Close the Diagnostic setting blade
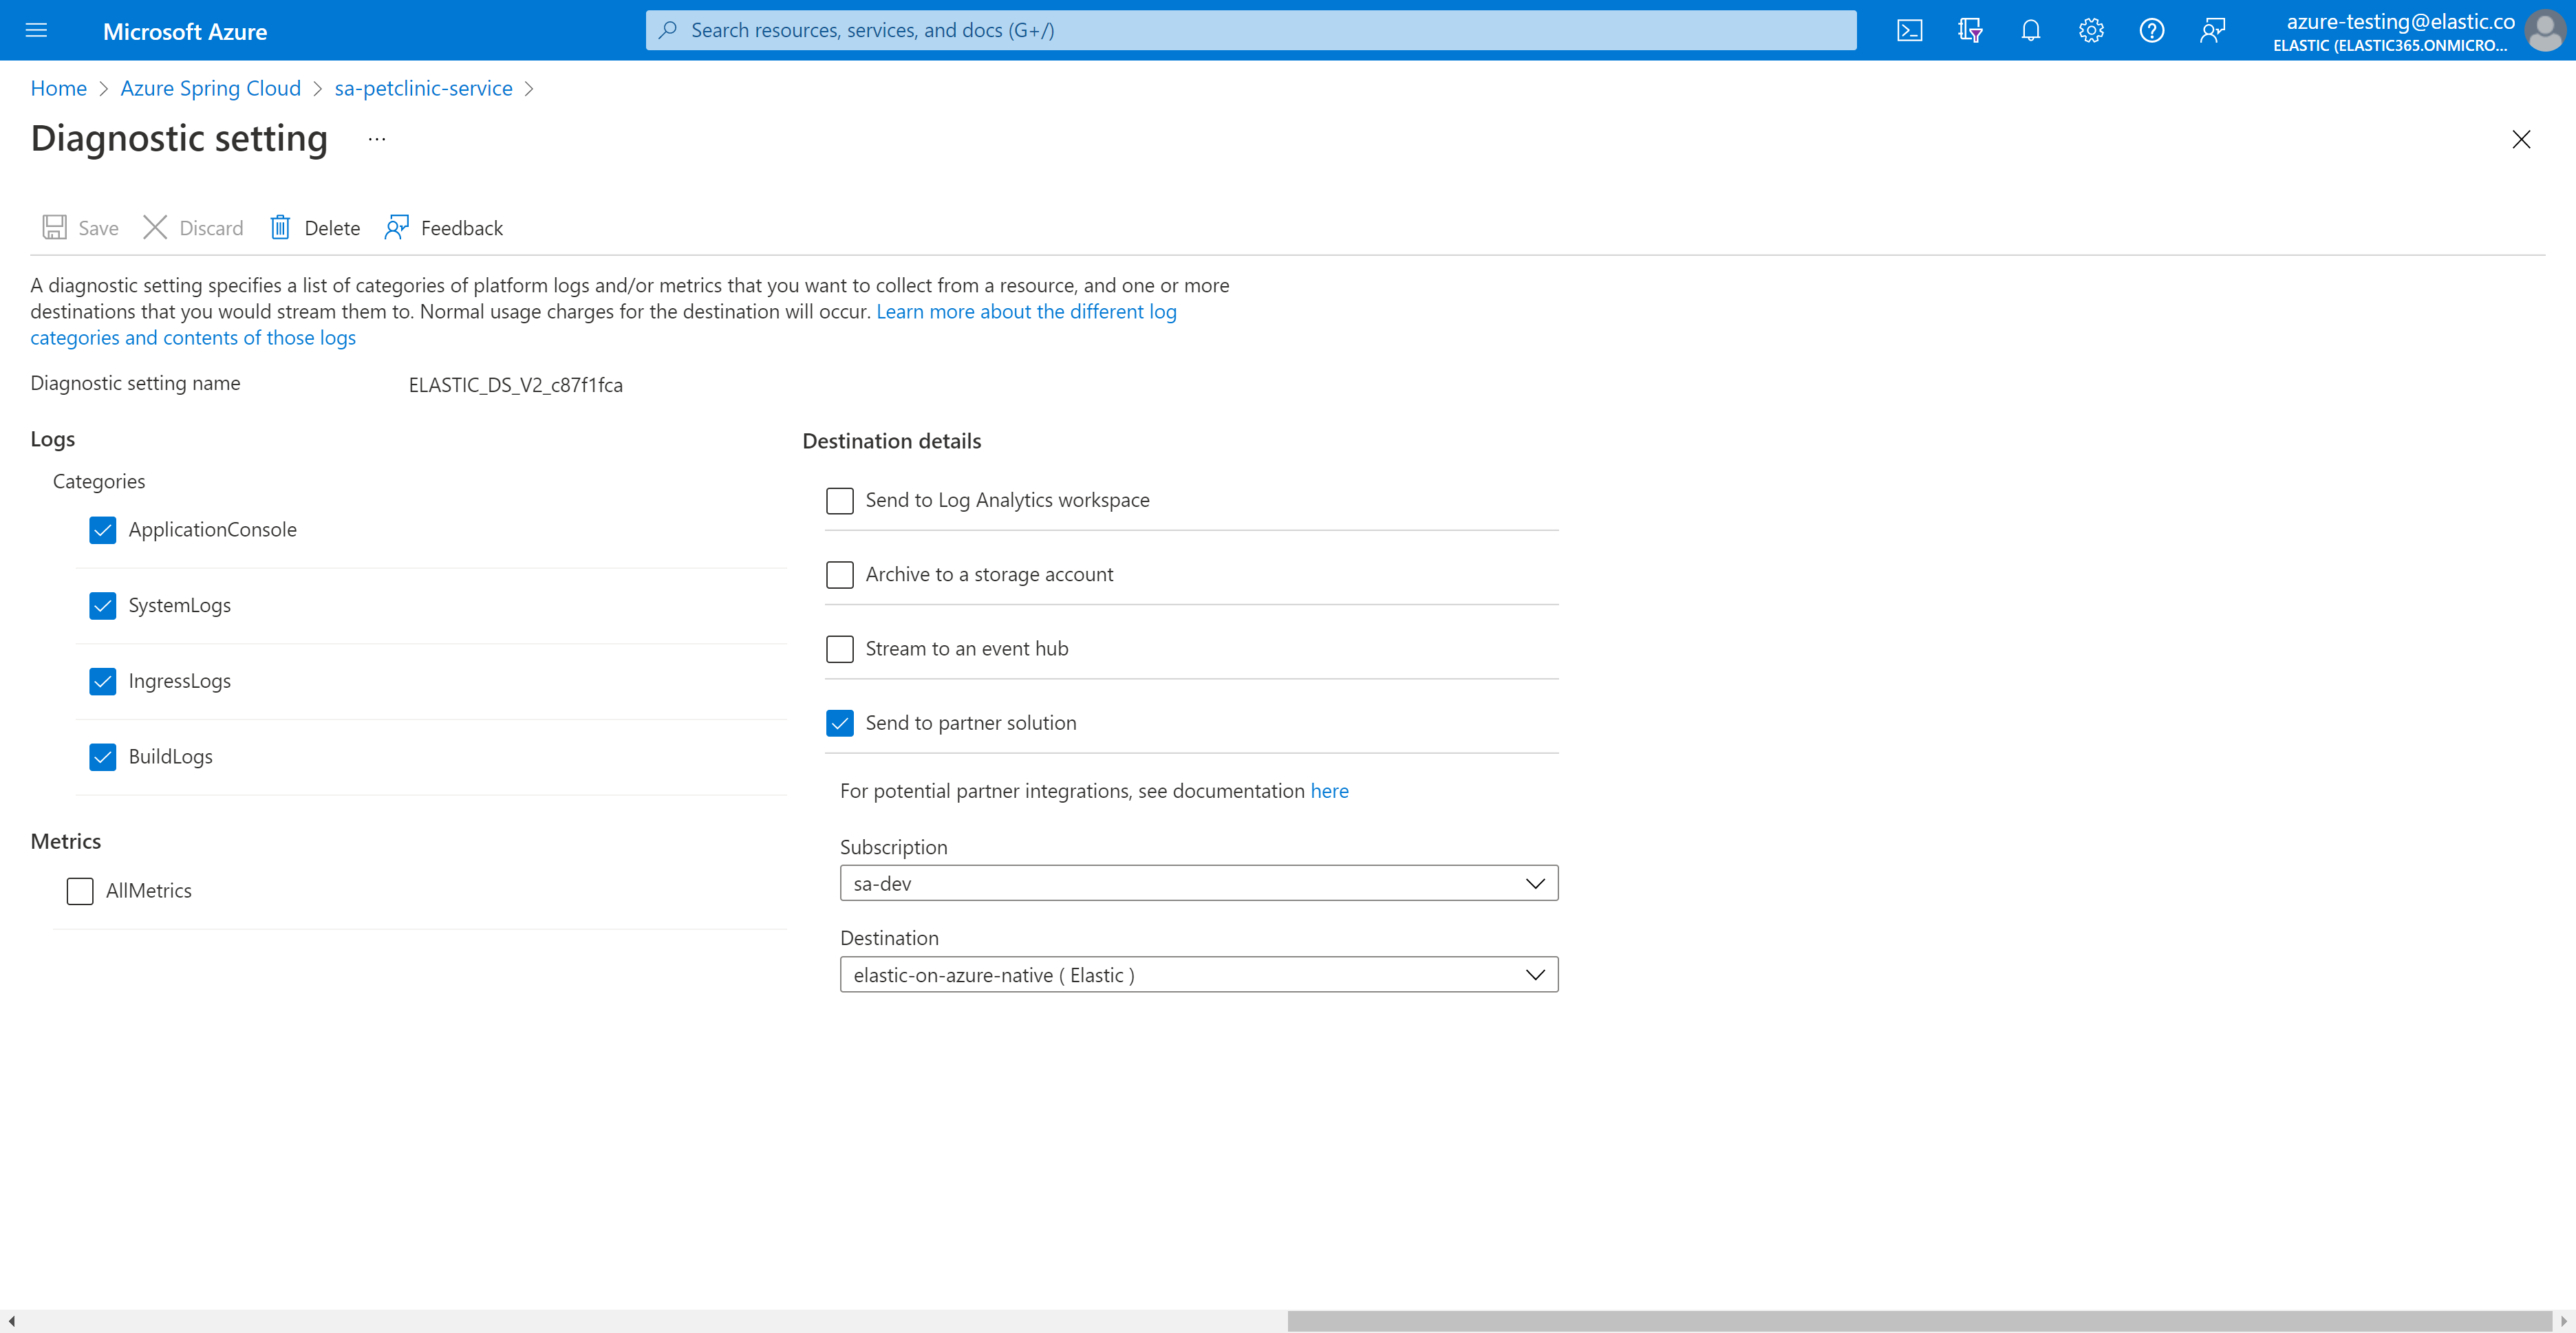 pos(2521,139)
